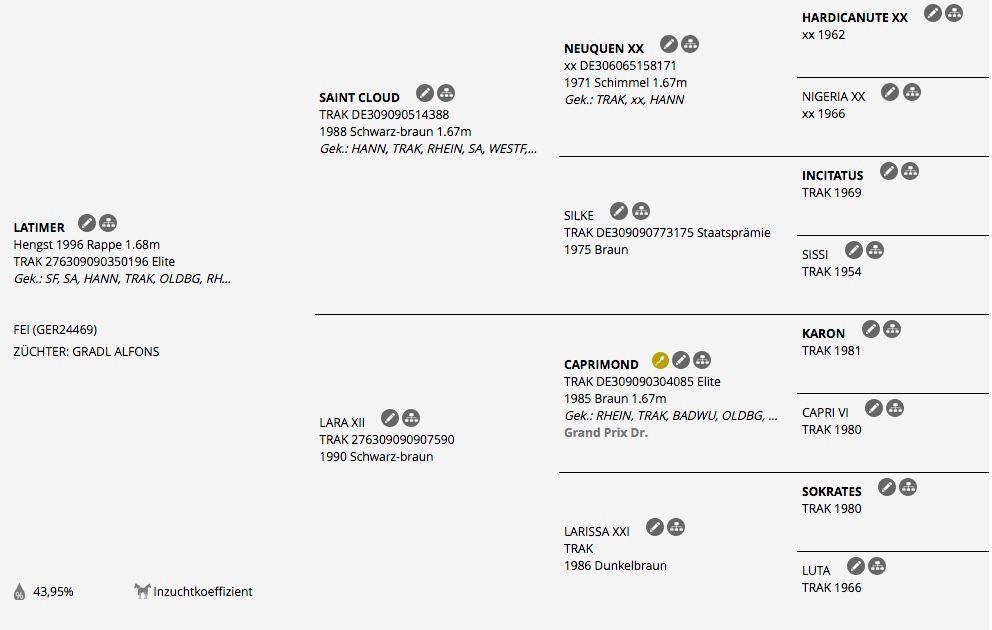The height and width of the screenshot is (630, 992).
Task: Open the pedigree tree icon for NEUQUEN XX
Action: click(690, 44)
